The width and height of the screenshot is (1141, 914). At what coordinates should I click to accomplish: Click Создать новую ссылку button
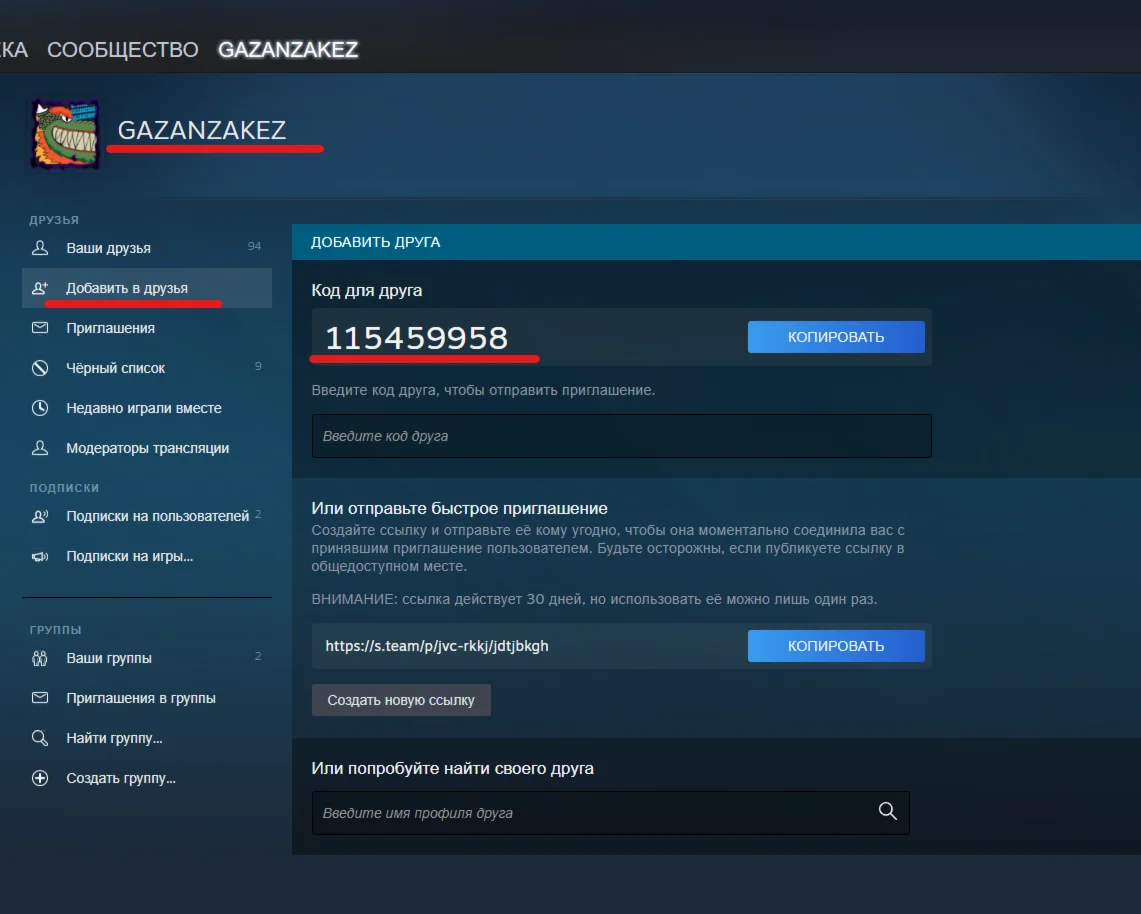pos(401,700)
